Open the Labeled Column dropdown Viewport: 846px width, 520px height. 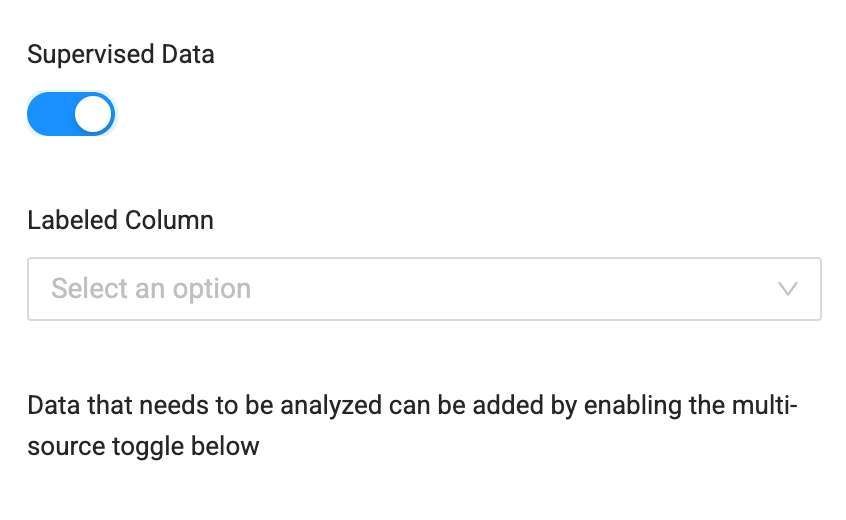point(424,289)
